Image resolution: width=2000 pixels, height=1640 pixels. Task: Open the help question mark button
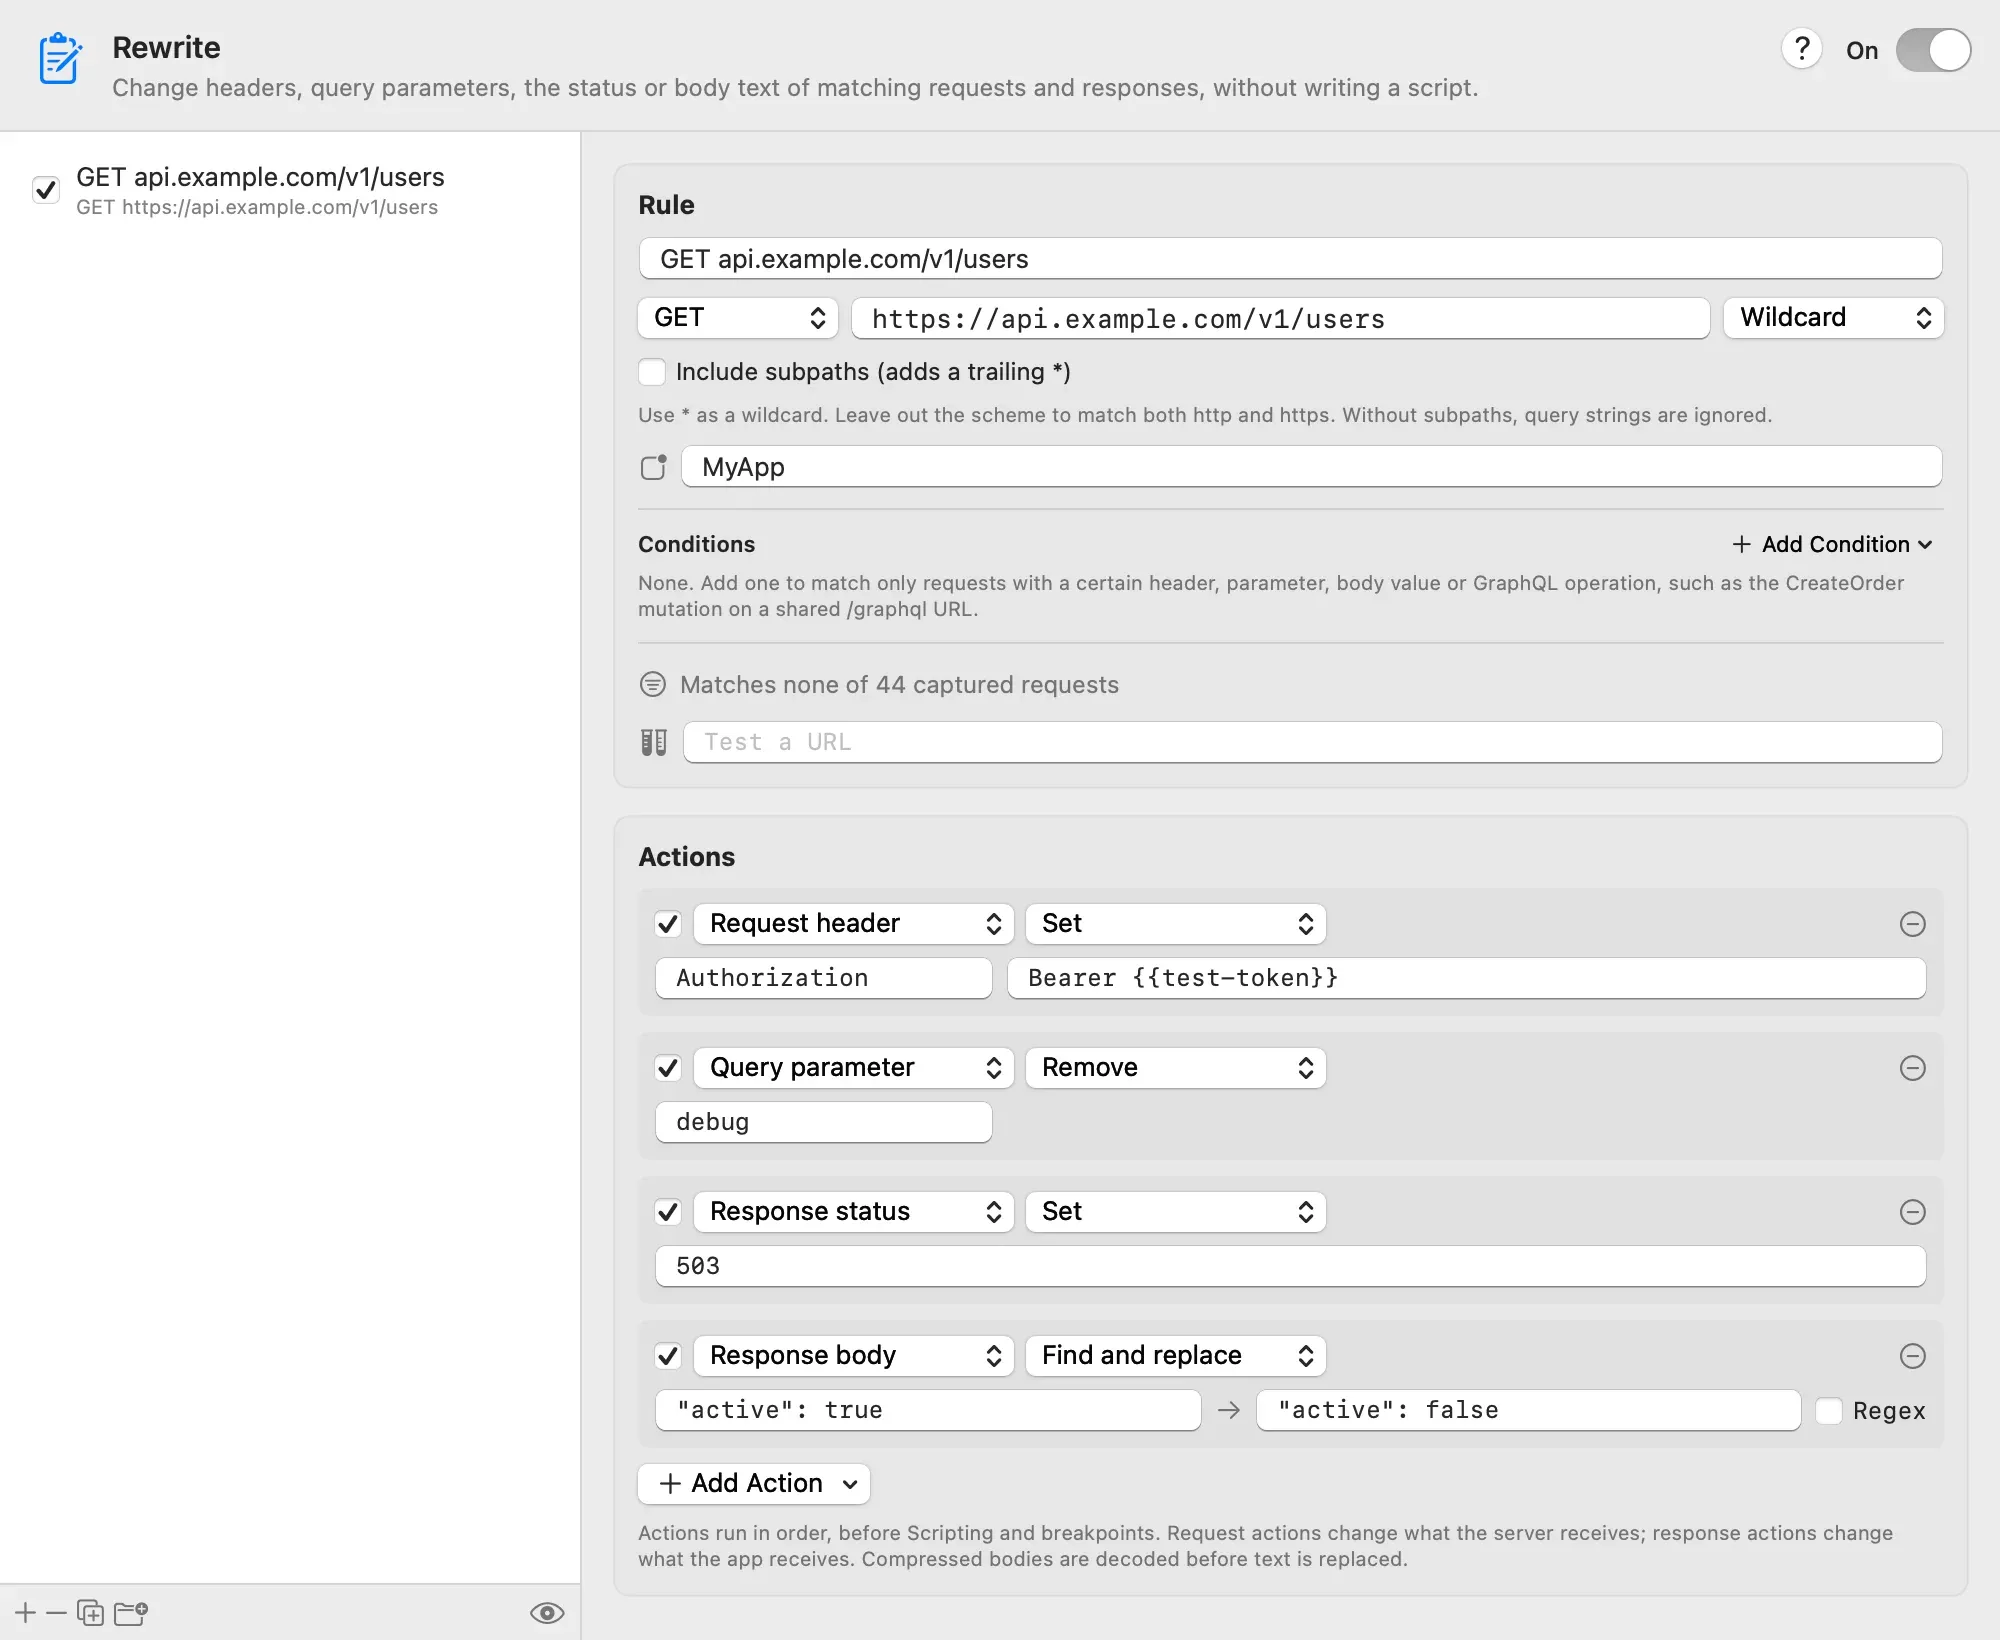[1802, 49]
